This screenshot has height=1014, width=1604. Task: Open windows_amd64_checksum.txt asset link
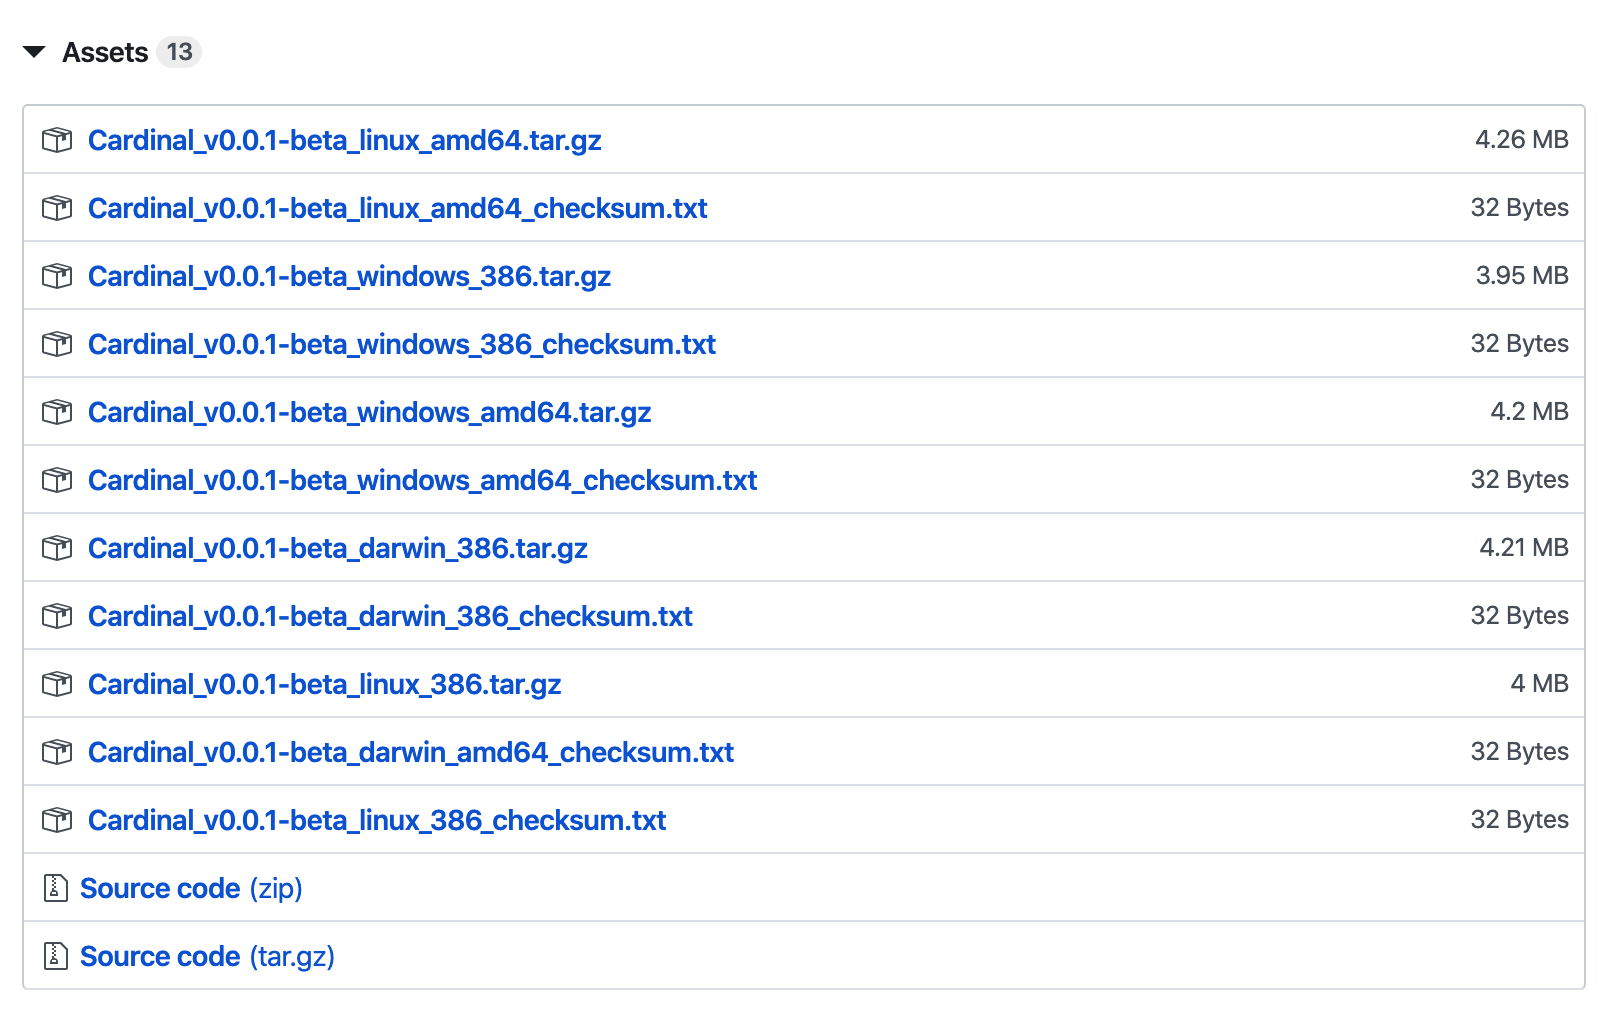coord(422,480)
